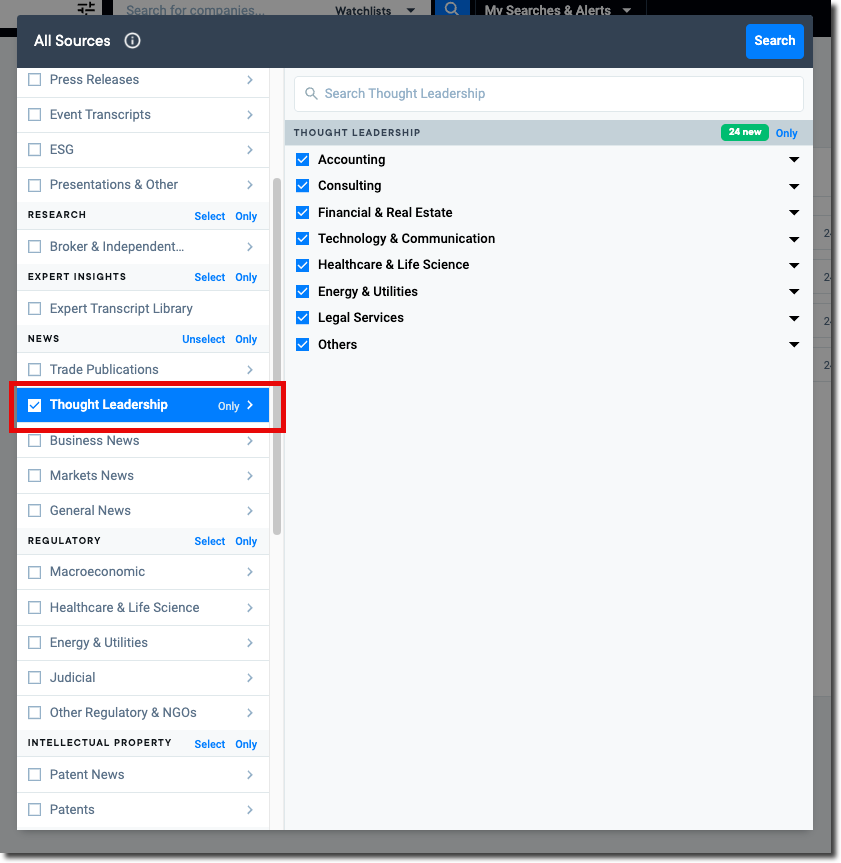Click the filter sliders icon at top left

(x=87, y=9)
